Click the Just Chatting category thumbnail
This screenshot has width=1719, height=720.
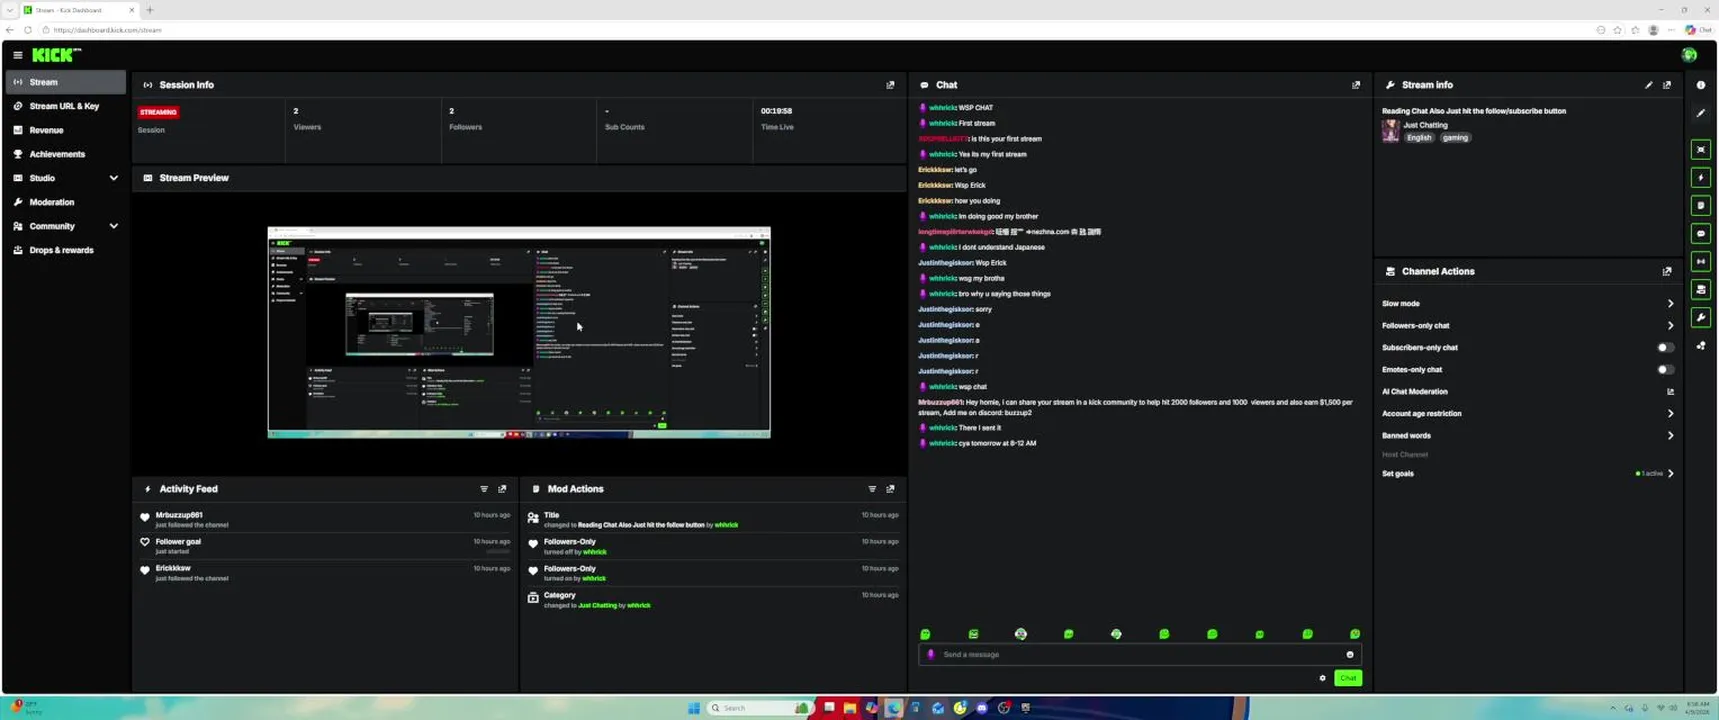[1390, 131]
